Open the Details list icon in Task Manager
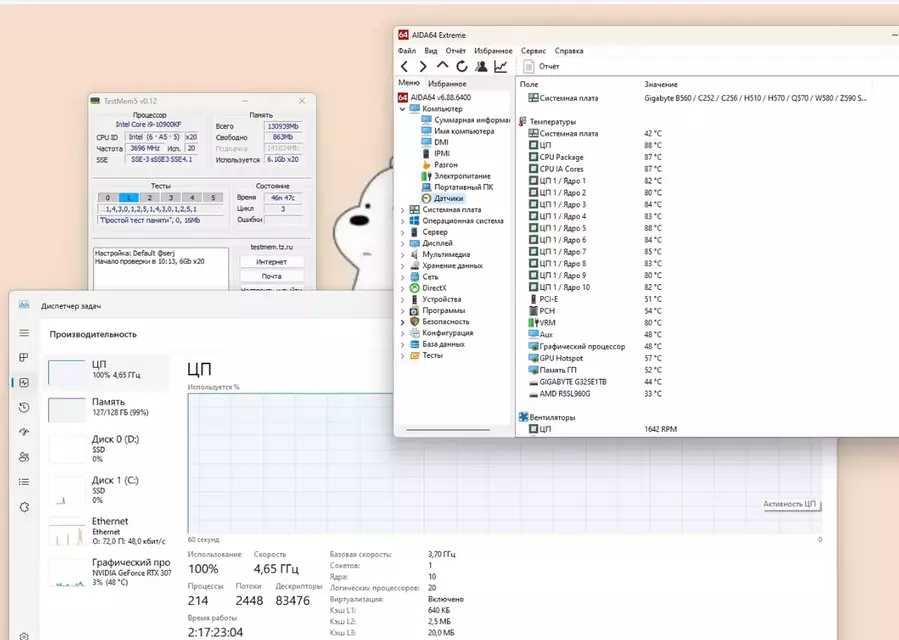The width and height of the screenshot is (899, 640). click(24, 482)
